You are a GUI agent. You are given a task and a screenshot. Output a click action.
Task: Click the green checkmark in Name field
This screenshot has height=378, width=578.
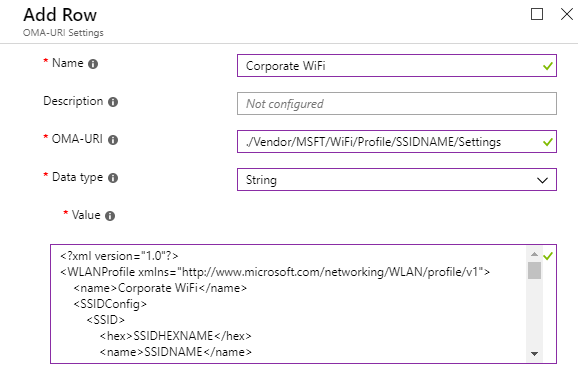tap(548, 66)
